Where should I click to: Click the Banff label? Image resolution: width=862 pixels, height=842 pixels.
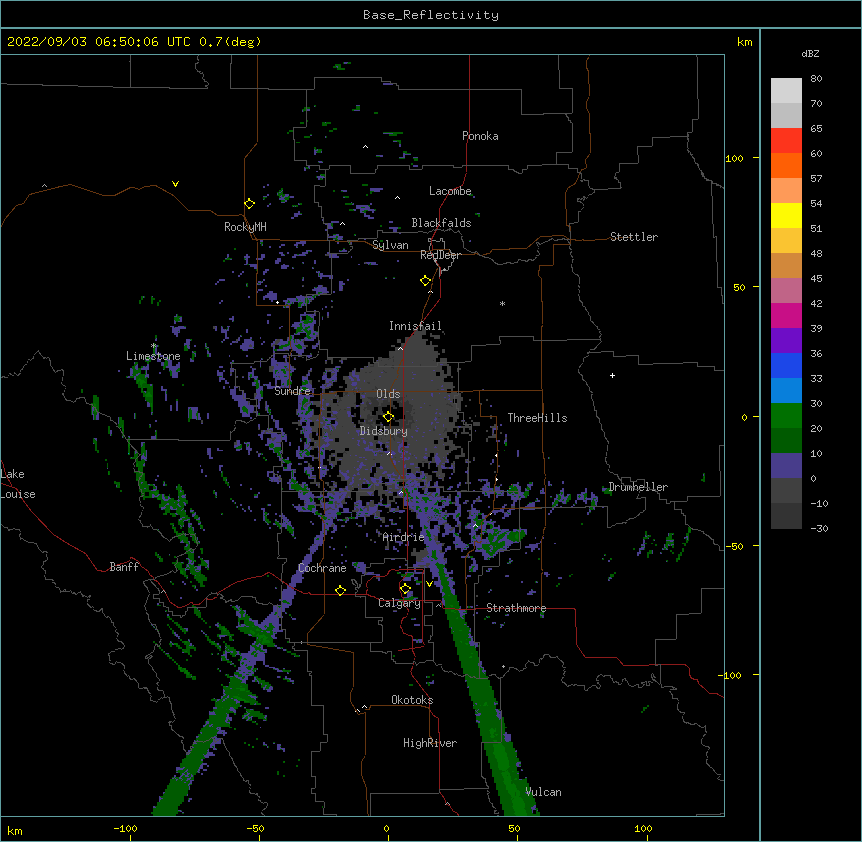pyautogui.click(x=124, y=567)
